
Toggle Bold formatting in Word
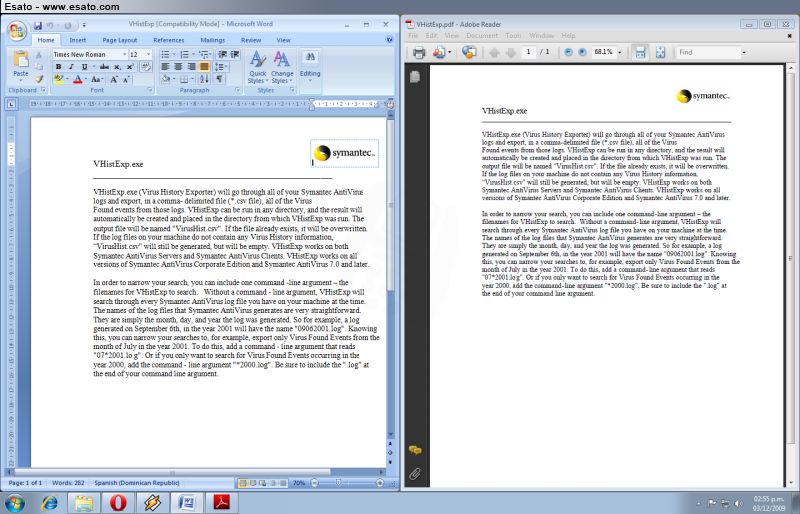tap(58, 67)
